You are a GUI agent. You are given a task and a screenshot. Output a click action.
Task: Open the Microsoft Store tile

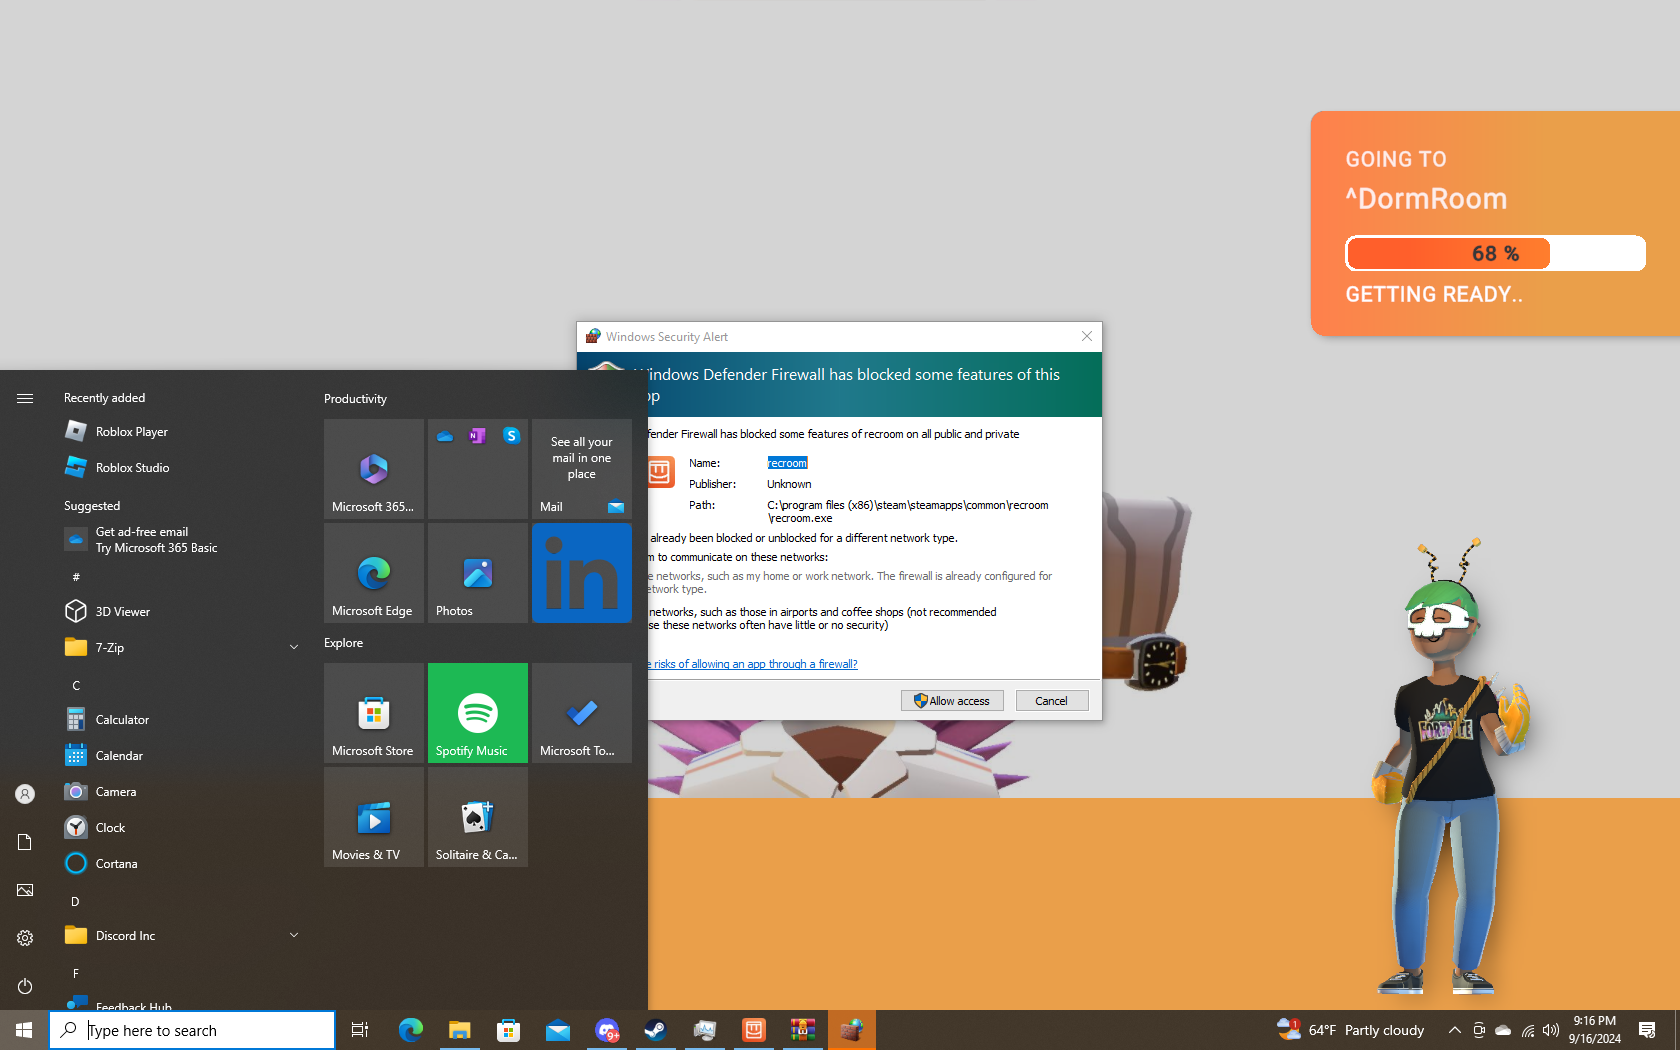[x=374, y=713]
